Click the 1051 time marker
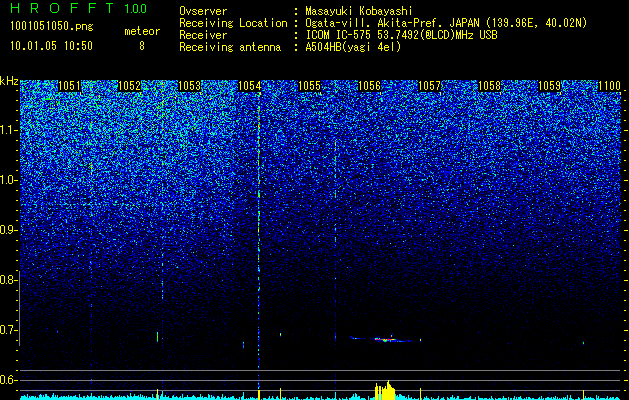 [69, 86]
